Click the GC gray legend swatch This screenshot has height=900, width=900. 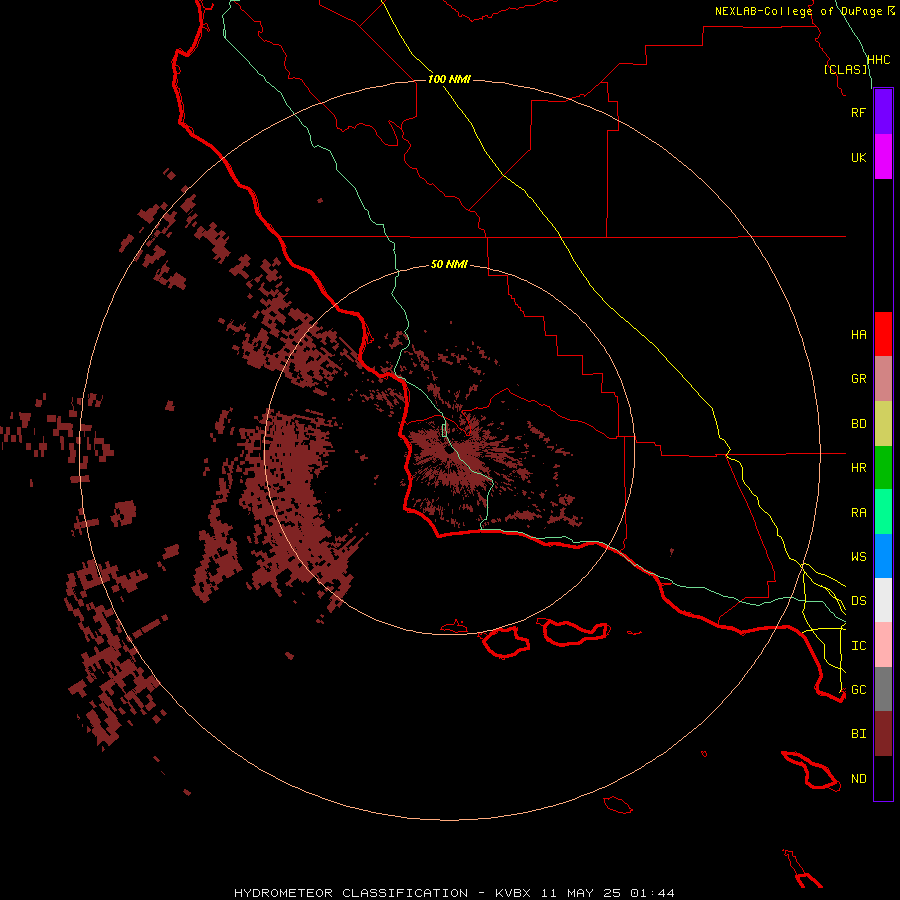point(883,689)
